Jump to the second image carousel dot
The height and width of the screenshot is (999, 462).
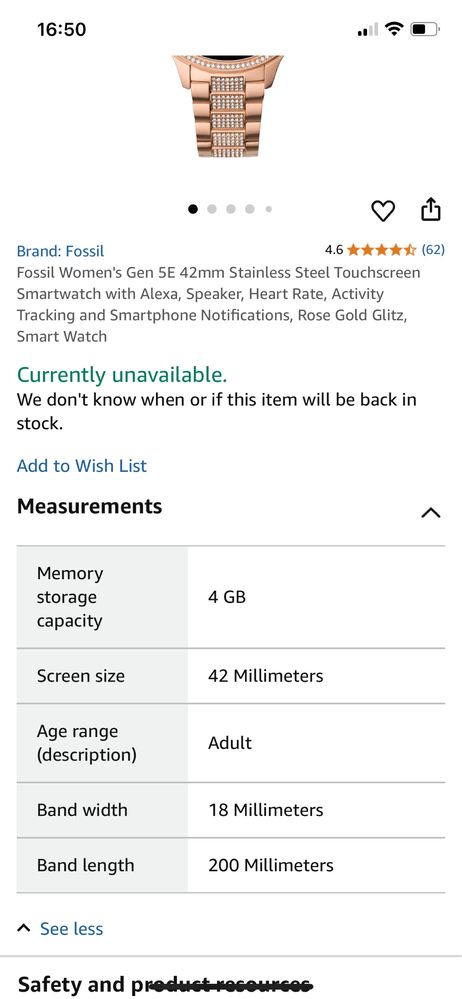point(212,209)
